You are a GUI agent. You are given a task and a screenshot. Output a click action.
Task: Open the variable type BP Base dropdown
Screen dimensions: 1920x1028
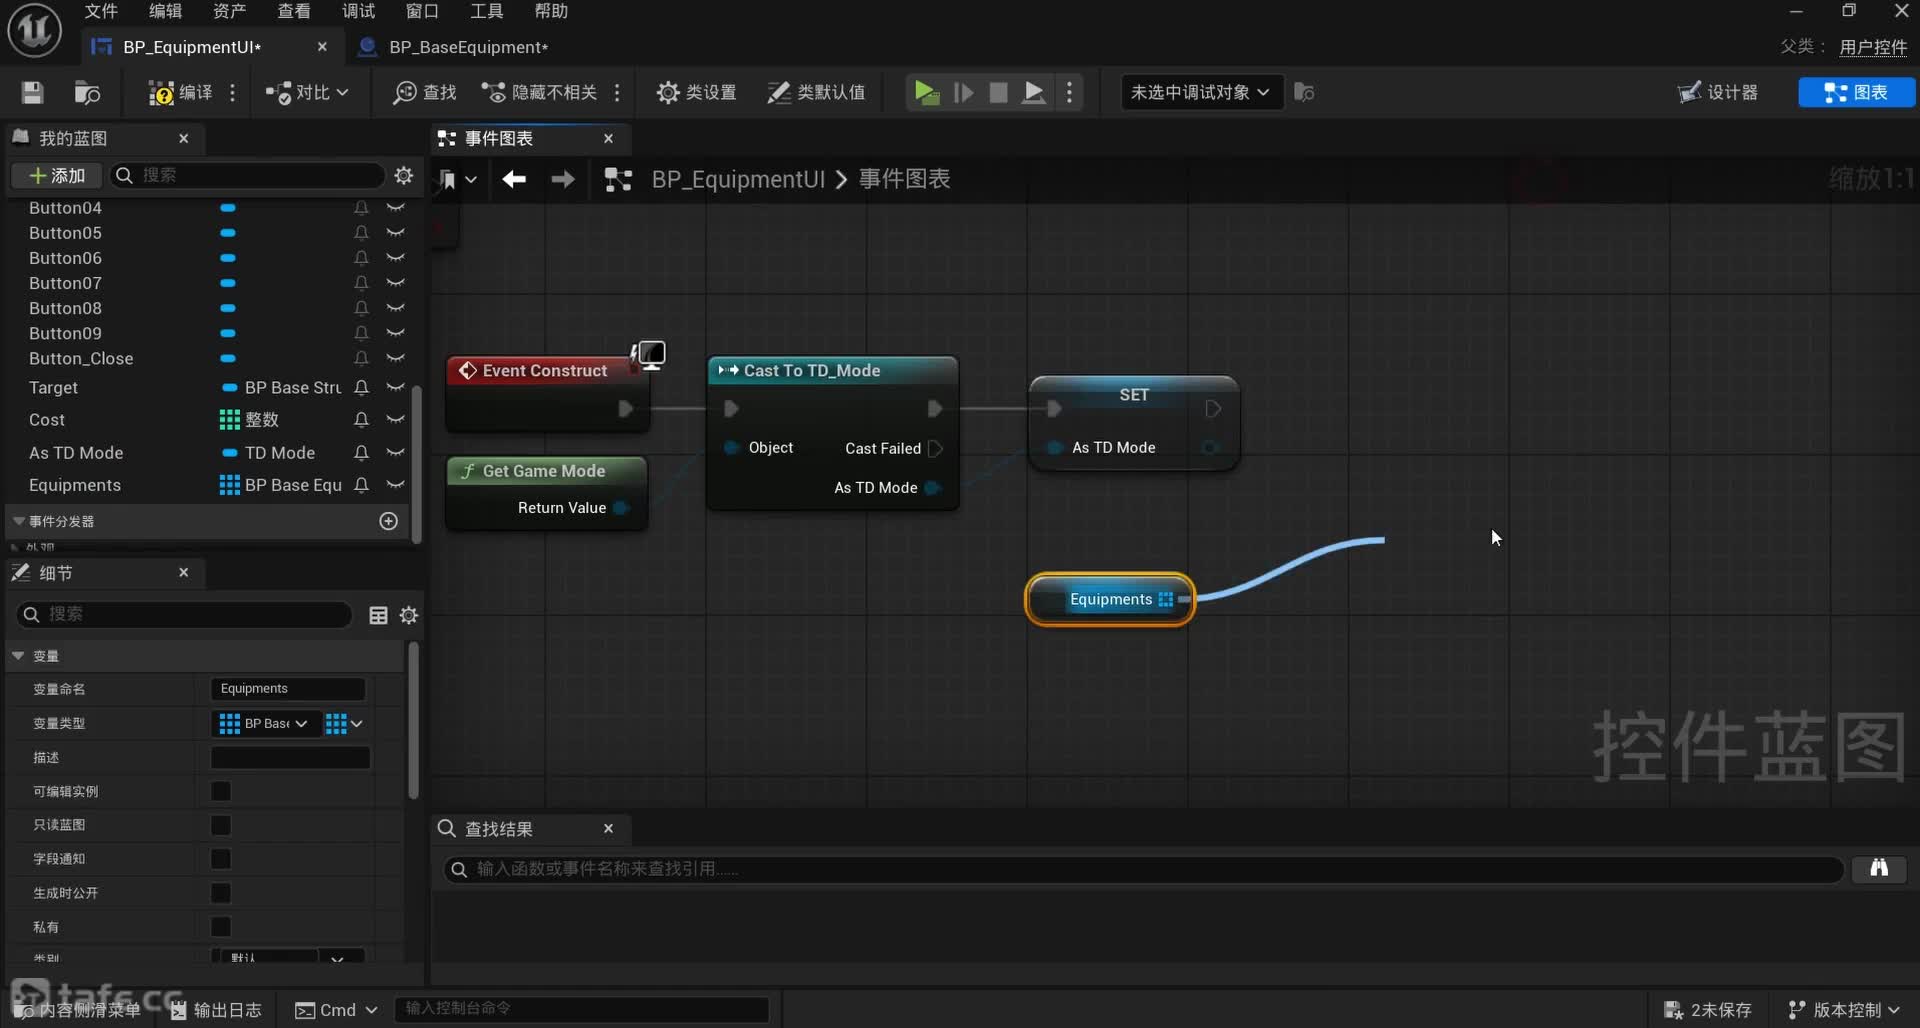point(265,723)
